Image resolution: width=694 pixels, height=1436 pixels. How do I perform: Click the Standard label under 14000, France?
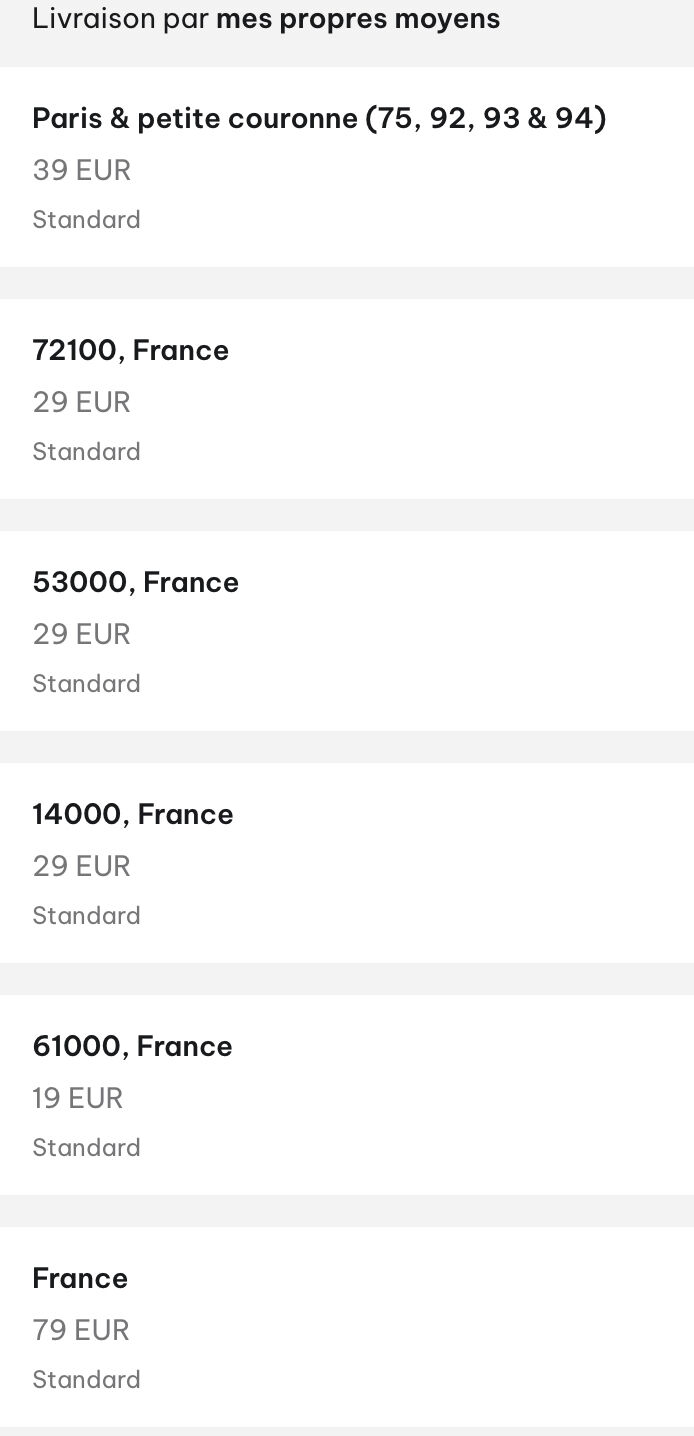pyautogui.click(x=87, y=915)
